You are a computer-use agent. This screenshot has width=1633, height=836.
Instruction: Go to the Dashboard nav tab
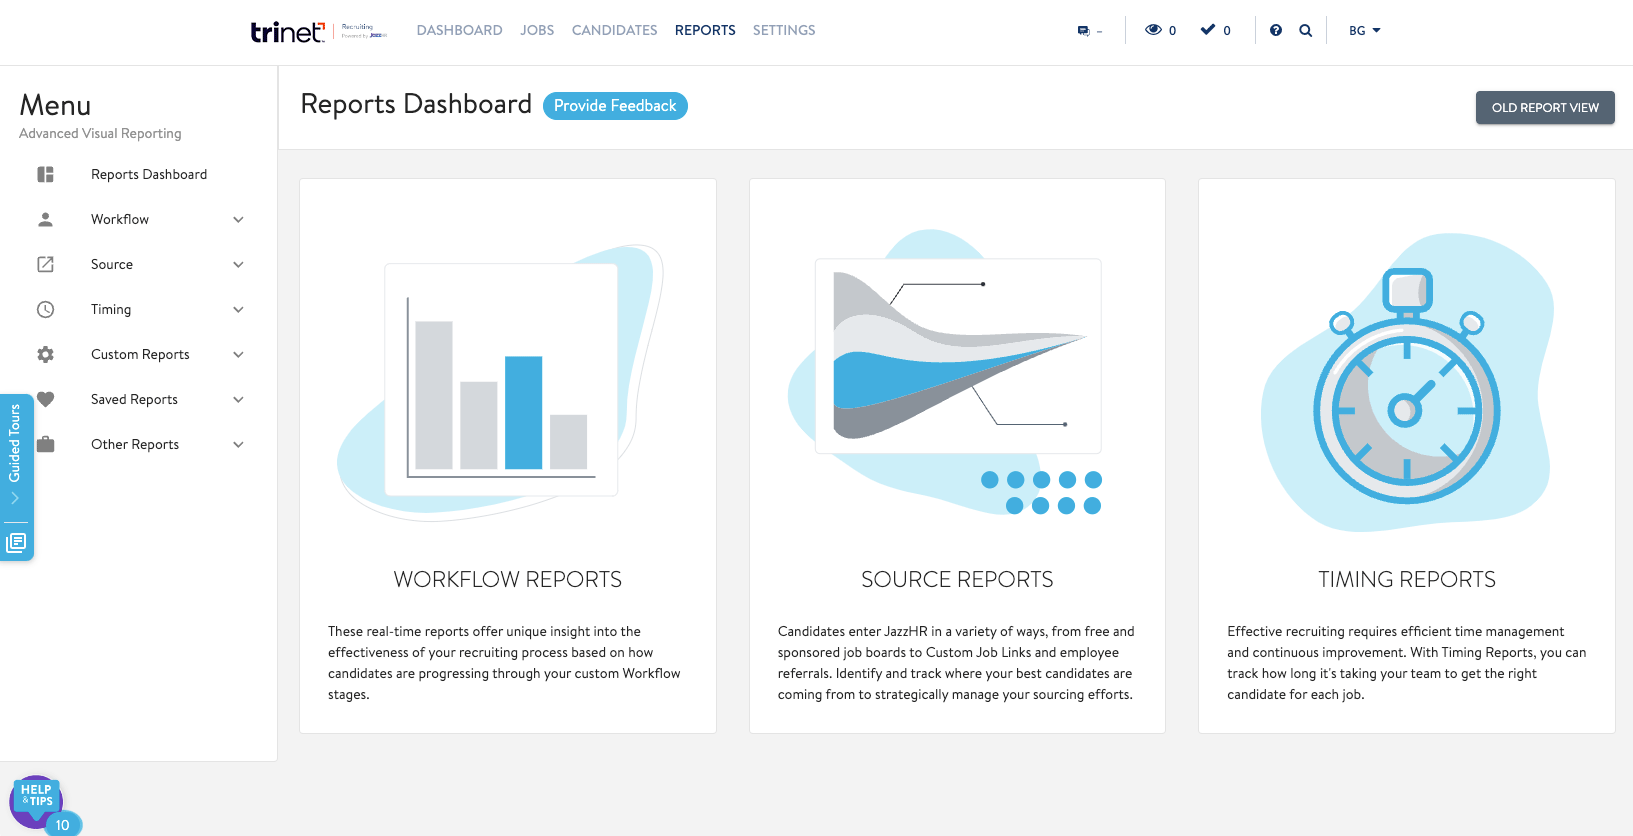[459, 30]
